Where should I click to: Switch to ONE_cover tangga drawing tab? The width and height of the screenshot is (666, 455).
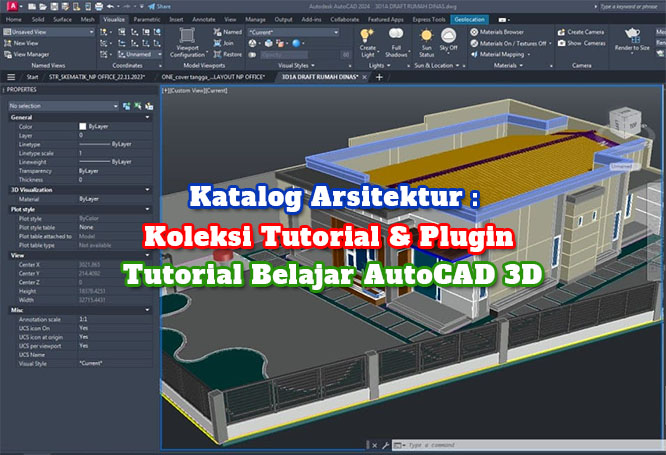point(213,77)
